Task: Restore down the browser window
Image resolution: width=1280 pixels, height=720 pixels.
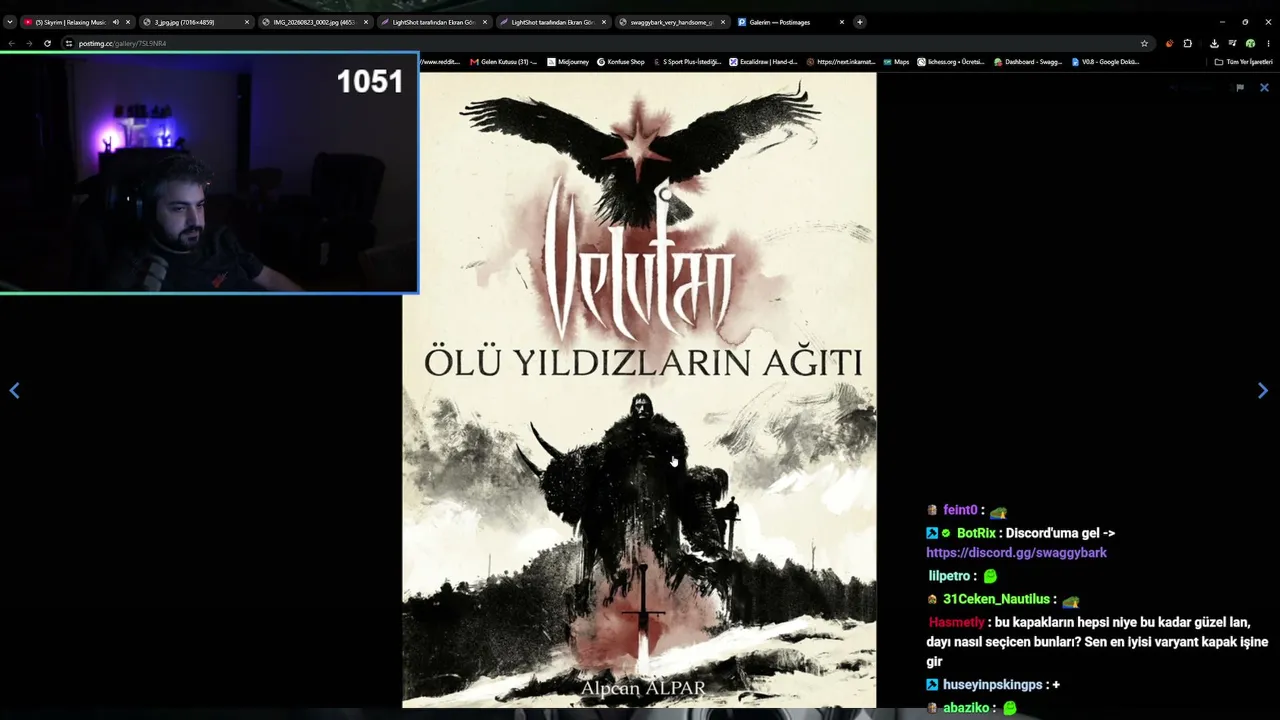Action: point(1245,22)
